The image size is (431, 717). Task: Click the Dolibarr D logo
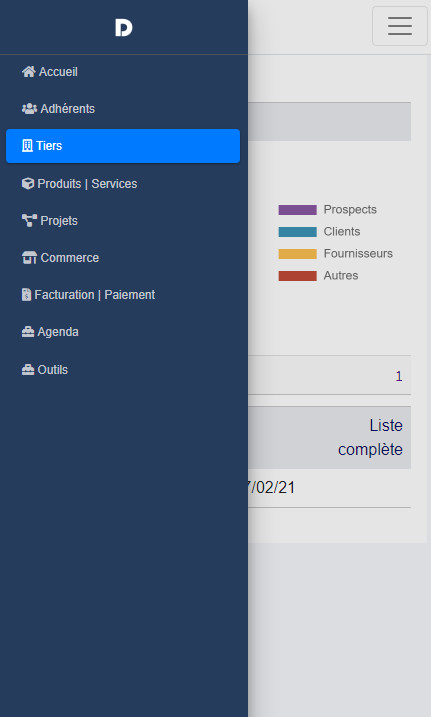(123, 28)
